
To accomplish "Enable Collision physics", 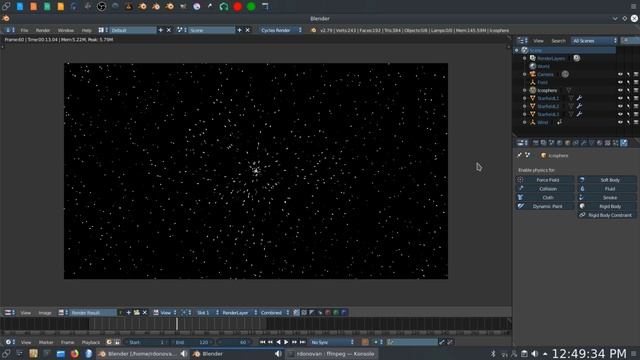I will pos(545,189).
